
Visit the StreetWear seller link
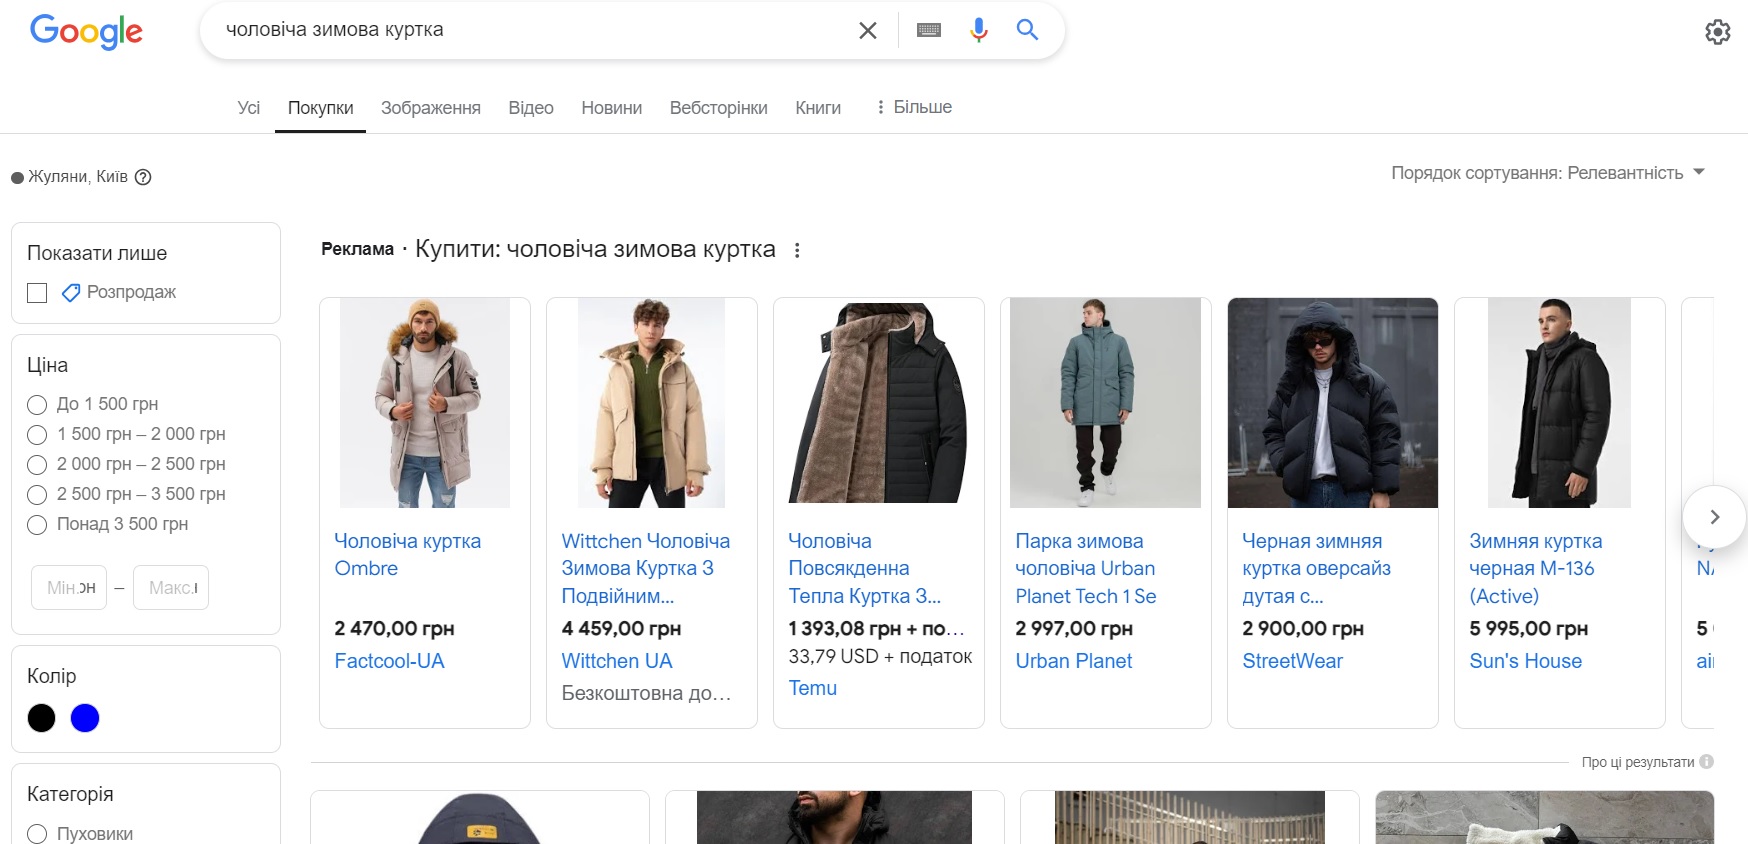click(x=1292, y=661)
